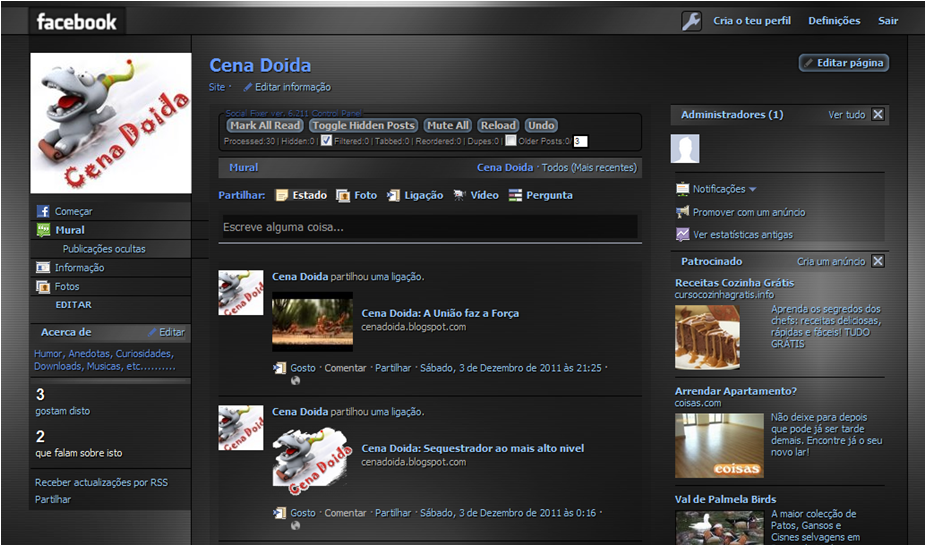
Task: Click the Ver estatísticas antigas chart icon
Action: point(683,234)
